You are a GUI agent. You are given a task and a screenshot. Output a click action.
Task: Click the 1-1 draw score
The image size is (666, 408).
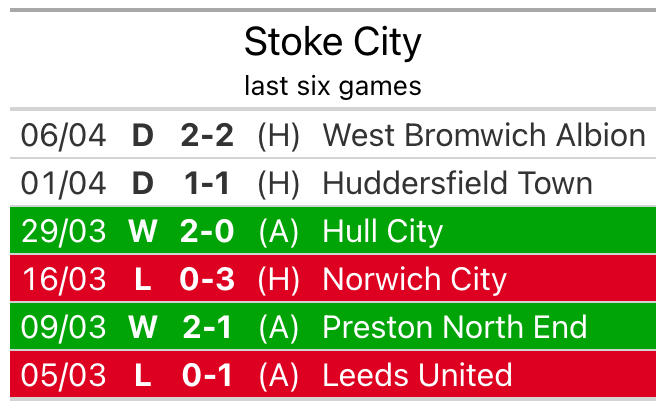coord(207,183)
